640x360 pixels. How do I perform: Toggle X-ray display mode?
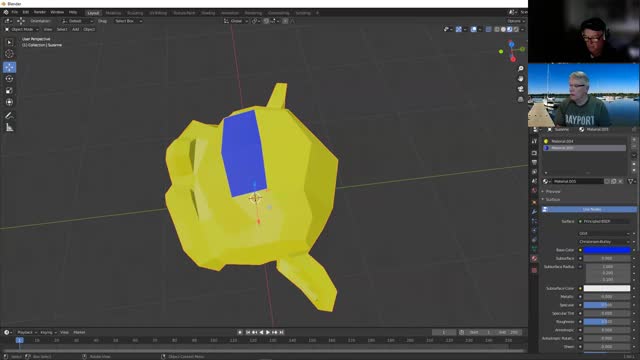pos(489,29)
